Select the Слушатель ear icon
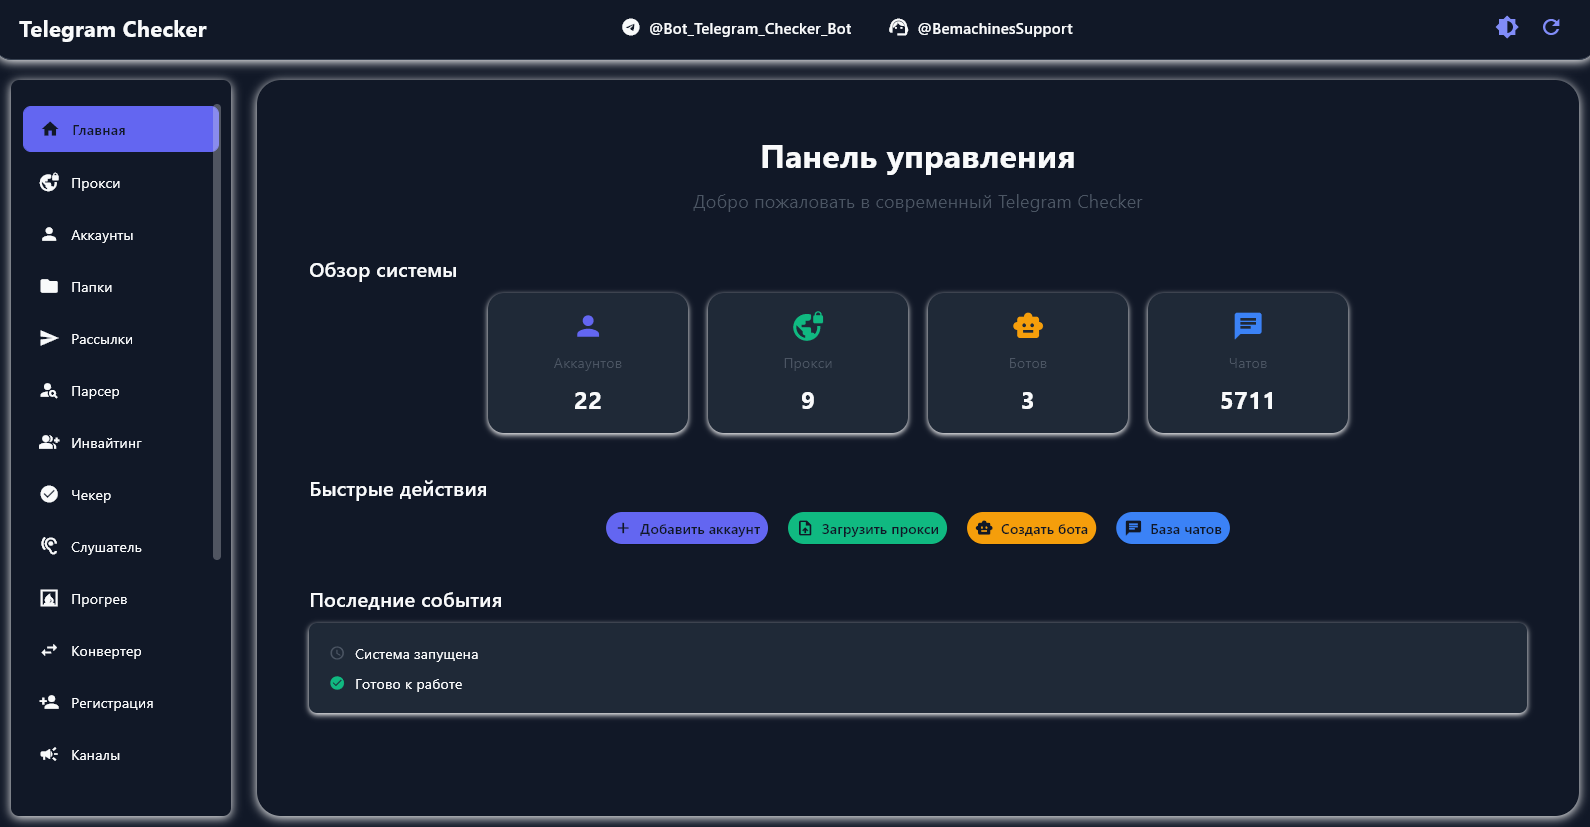This screenshot has height=827, width=1590. pyautogui.click(x=49, y=547)
